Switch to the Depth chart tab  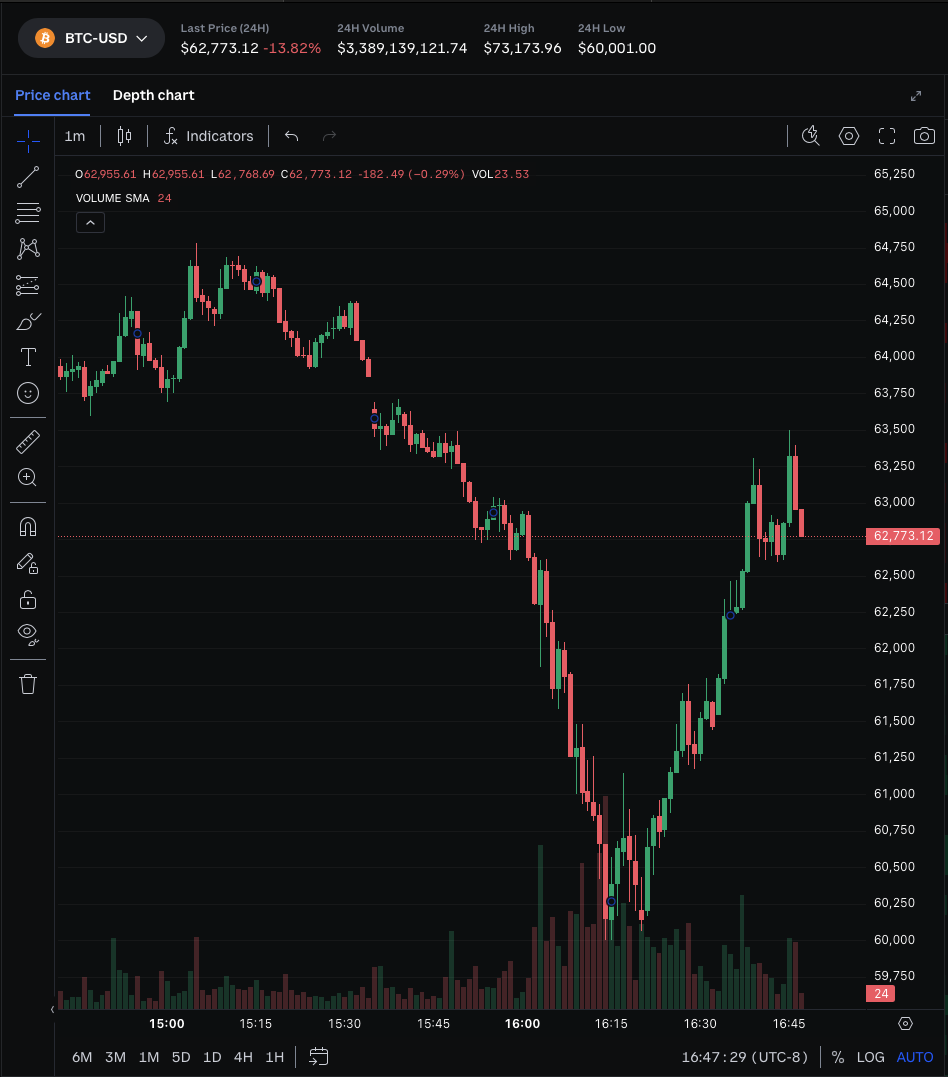153,95
